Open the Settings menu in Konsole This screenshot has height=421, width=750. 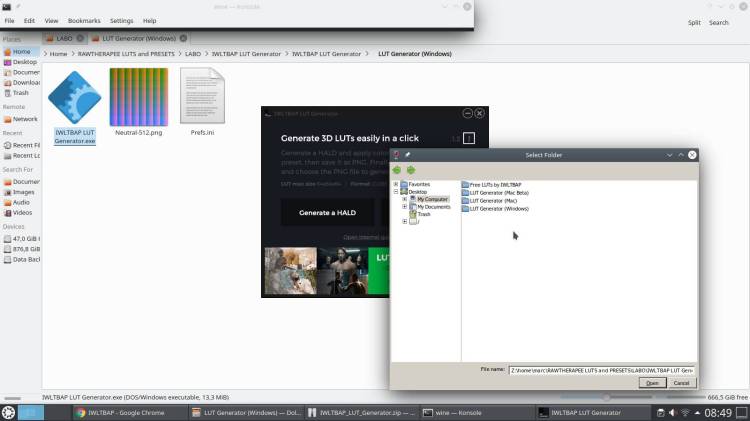tap(121, 21)
